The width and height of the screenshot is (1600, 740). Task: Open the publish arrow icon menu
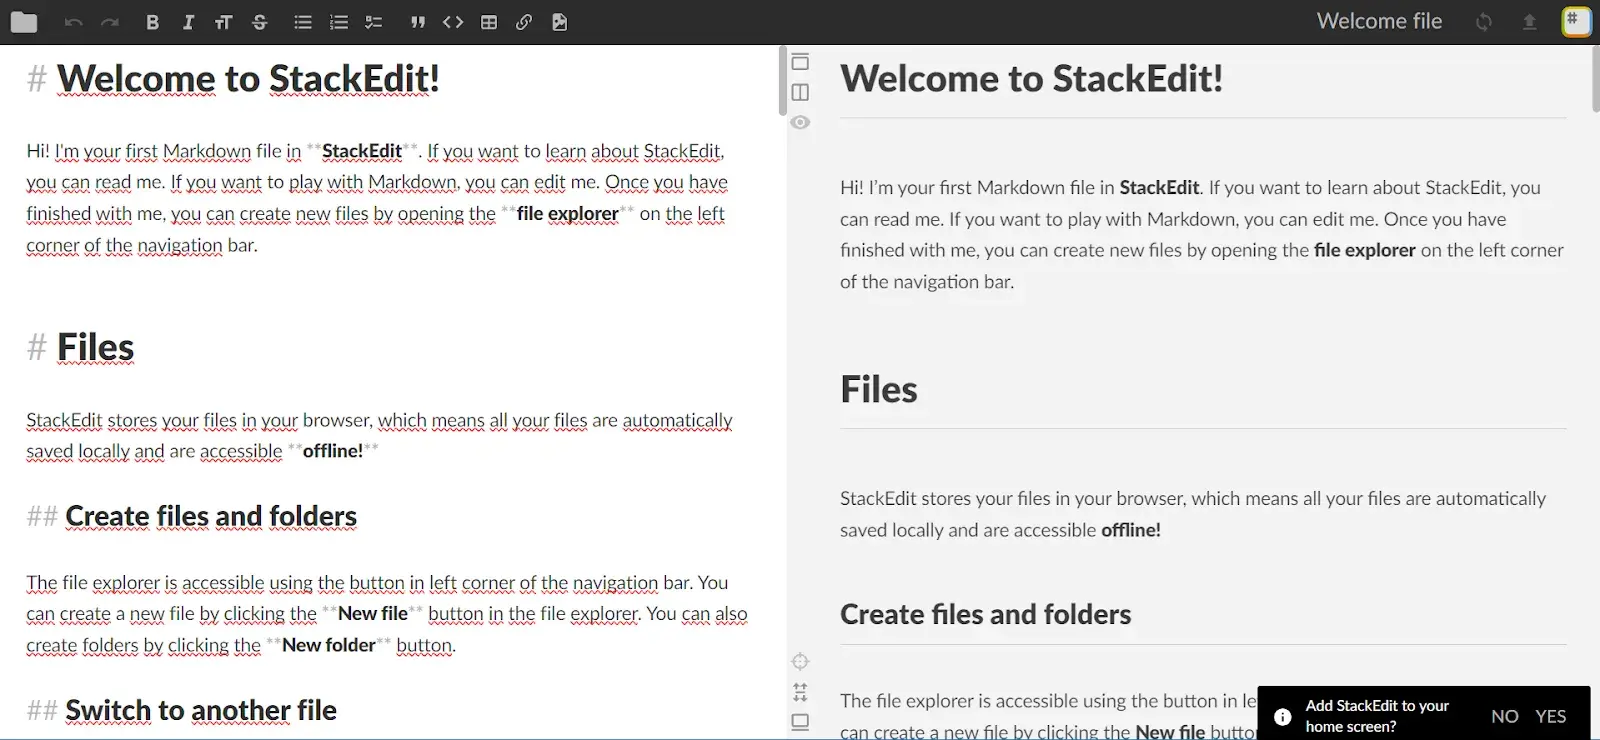pyautogui.click(x=1529, y=22)
